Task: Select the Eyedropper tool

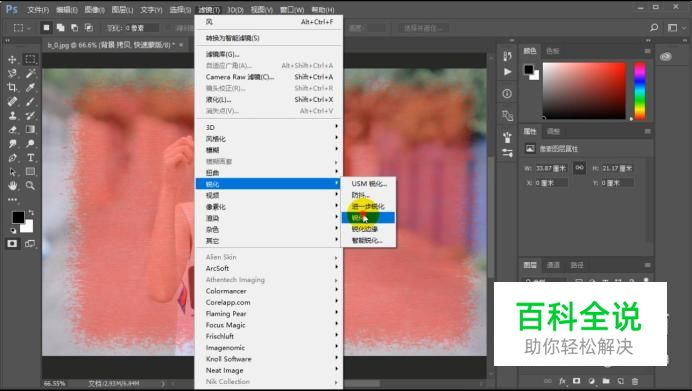Action: (x=30, y=87)
